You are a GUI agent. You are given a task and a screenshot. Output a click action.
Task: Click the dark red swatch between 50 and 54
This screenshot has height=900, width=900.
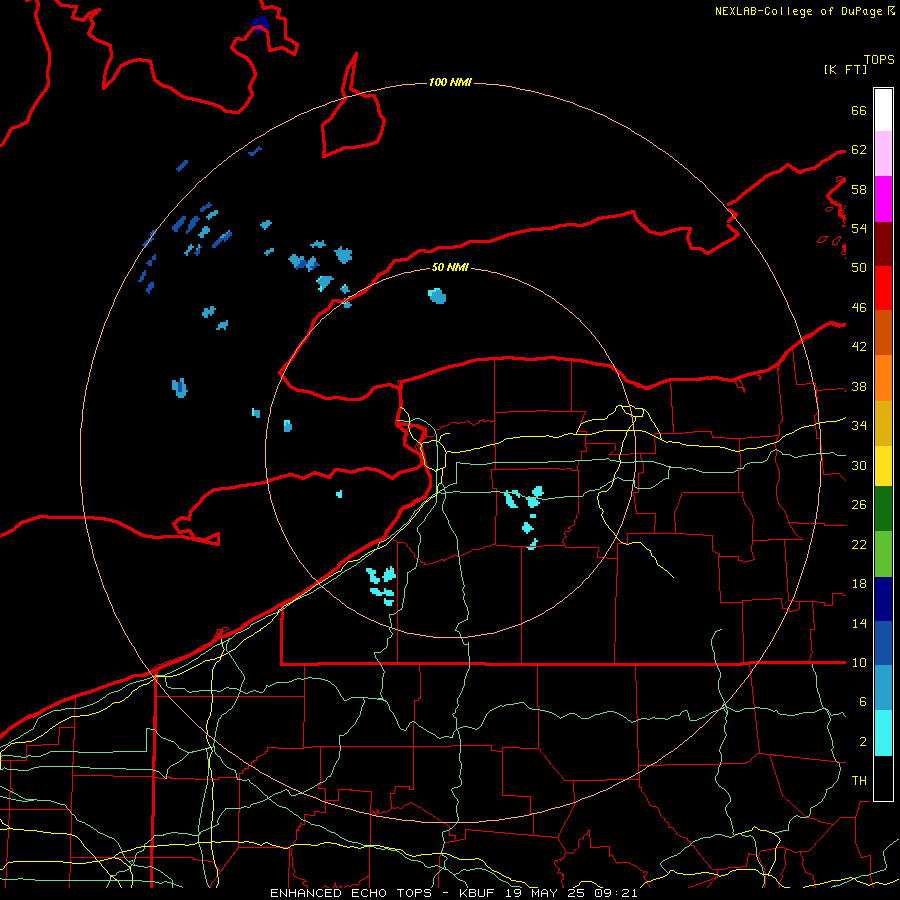(x=883, y=244)
